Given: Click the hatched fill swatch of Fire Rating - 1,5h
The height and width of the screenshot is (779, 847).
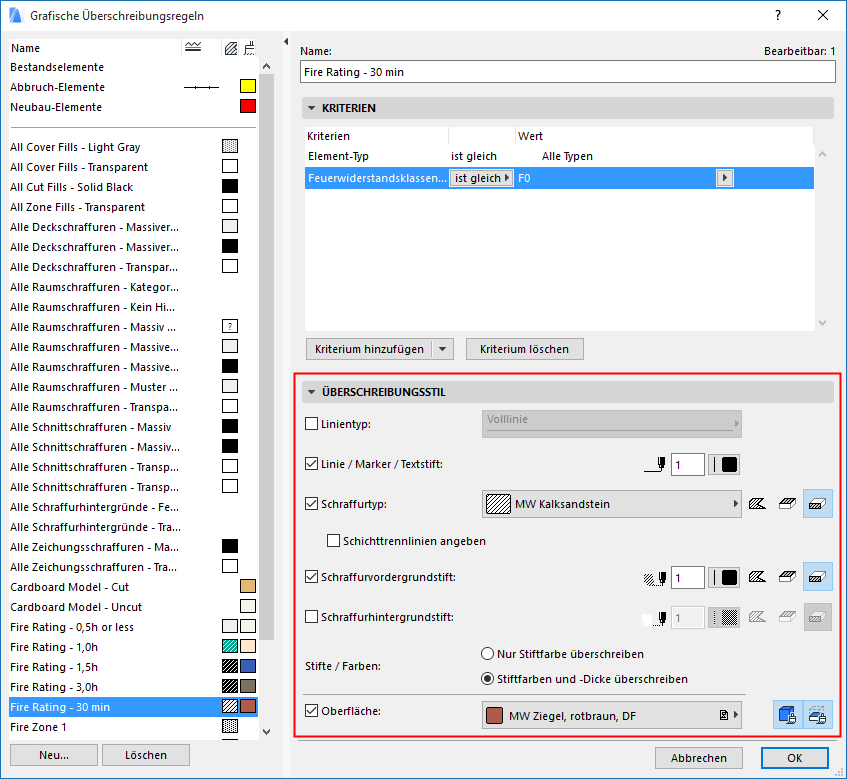Looking at the screenshot, I should tap(230, 667).
